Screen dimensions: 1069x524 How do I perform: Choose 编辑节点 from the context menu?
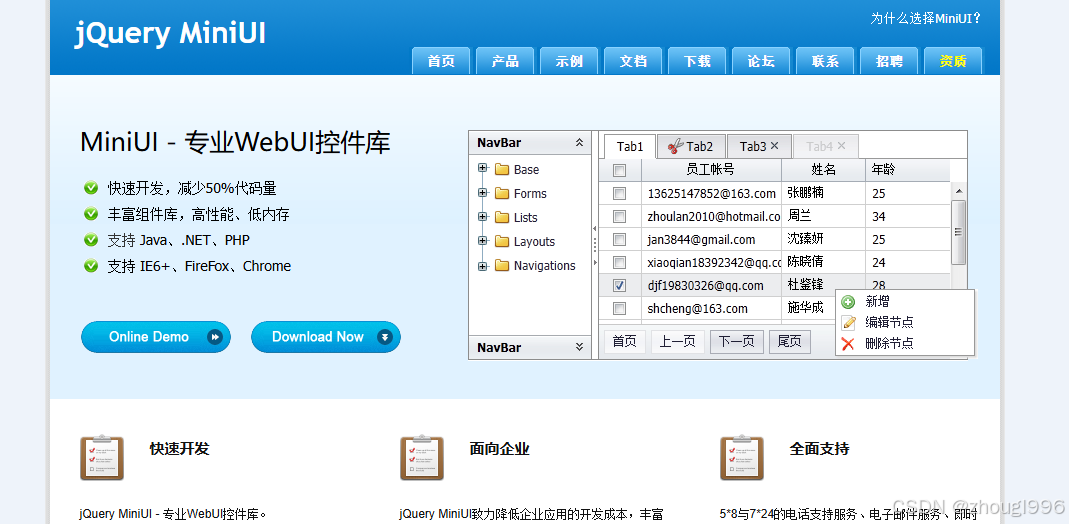905,322
